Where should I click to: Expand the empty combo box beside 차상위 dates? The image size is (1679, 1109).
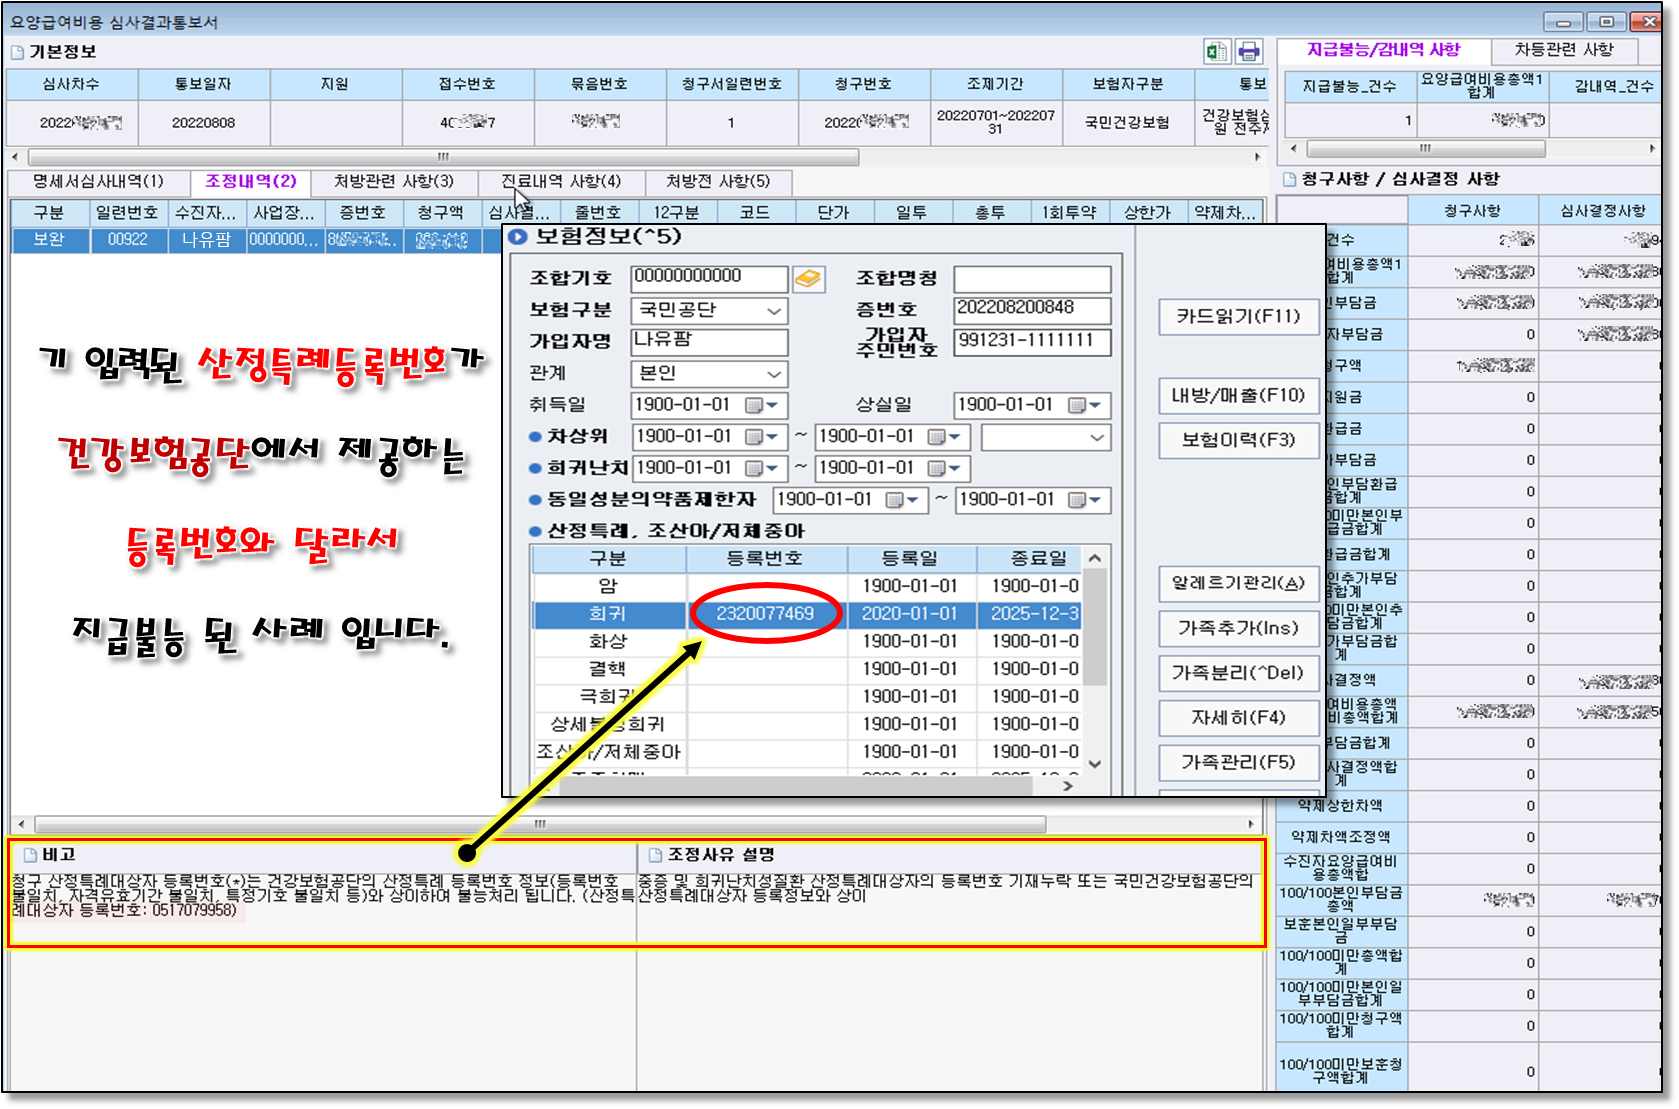[x=1096, y=438]
